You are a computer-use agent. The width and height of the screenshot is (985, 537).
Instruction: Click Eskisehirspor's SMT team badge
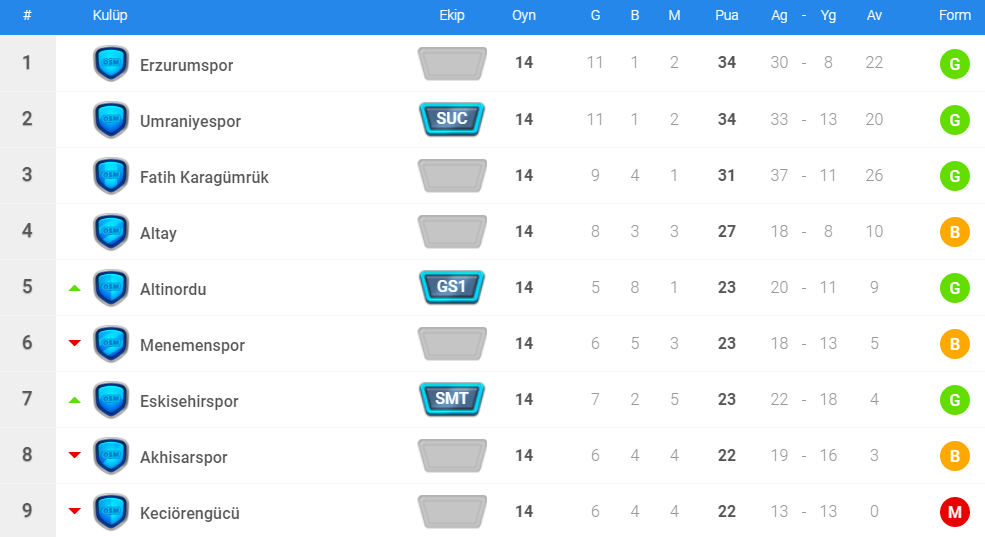pyautogui.click(x=452, y=399)
